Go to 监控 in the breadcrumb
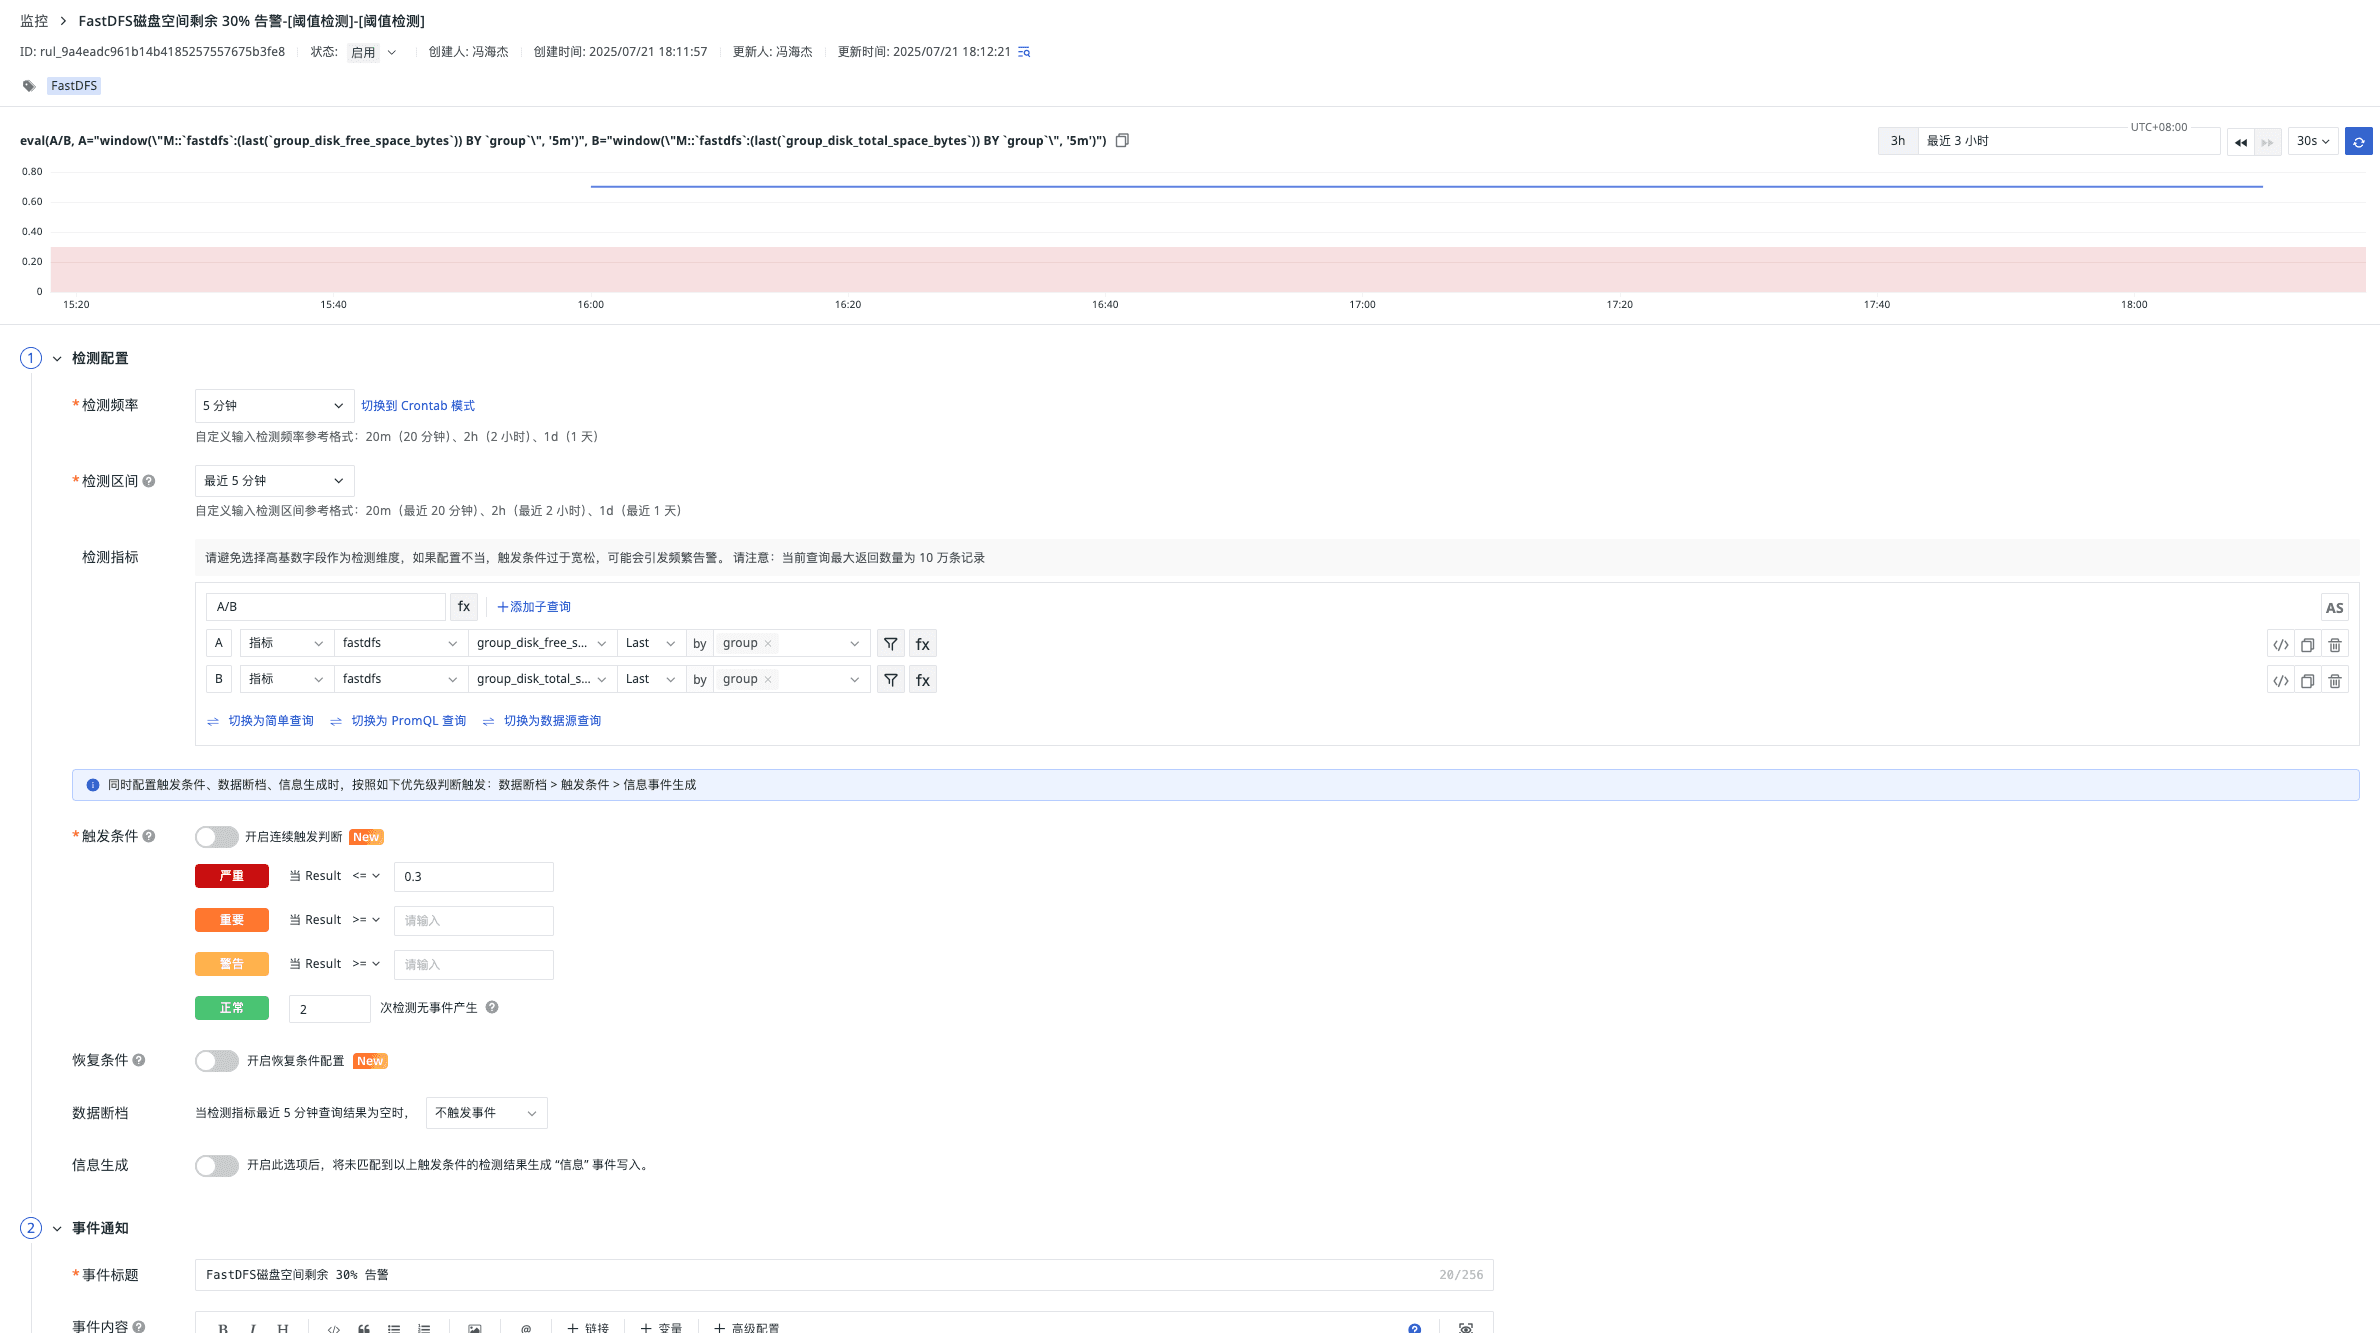This screenshot has width=2380, height=1333. click(x=34, y=21)
